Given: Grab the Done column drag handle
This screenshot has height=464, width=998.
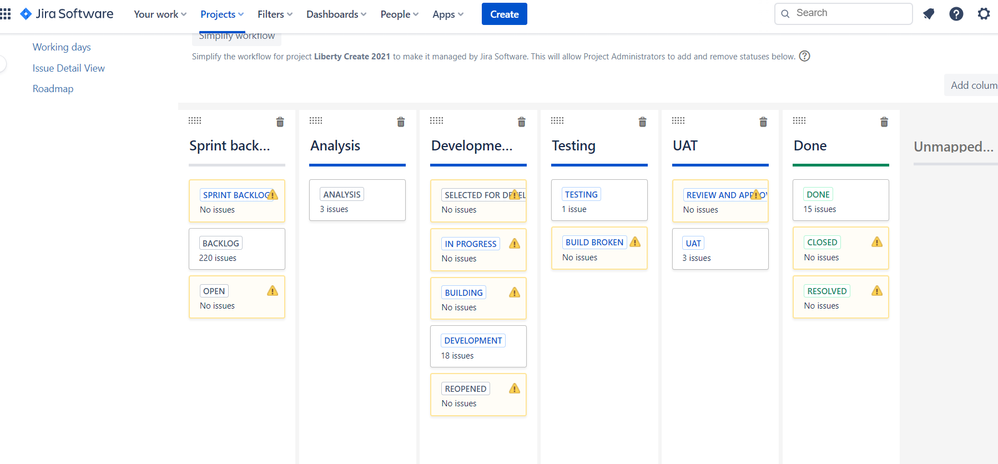Looking at the screenshot, I should click(x=799, y=120).
